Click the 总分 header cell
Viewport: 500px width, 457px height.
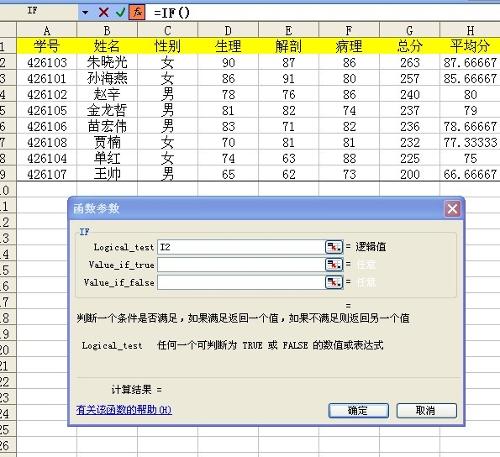410,46
